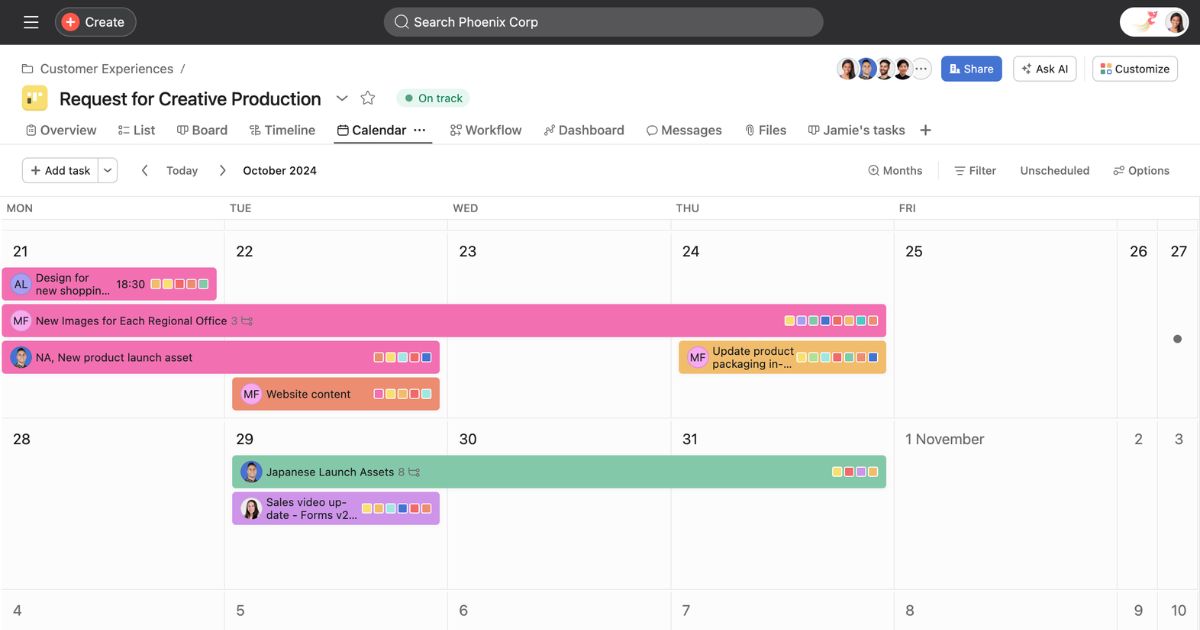Click the blue Share button
Screen dimensions: 1200x630
coord(971,69)
